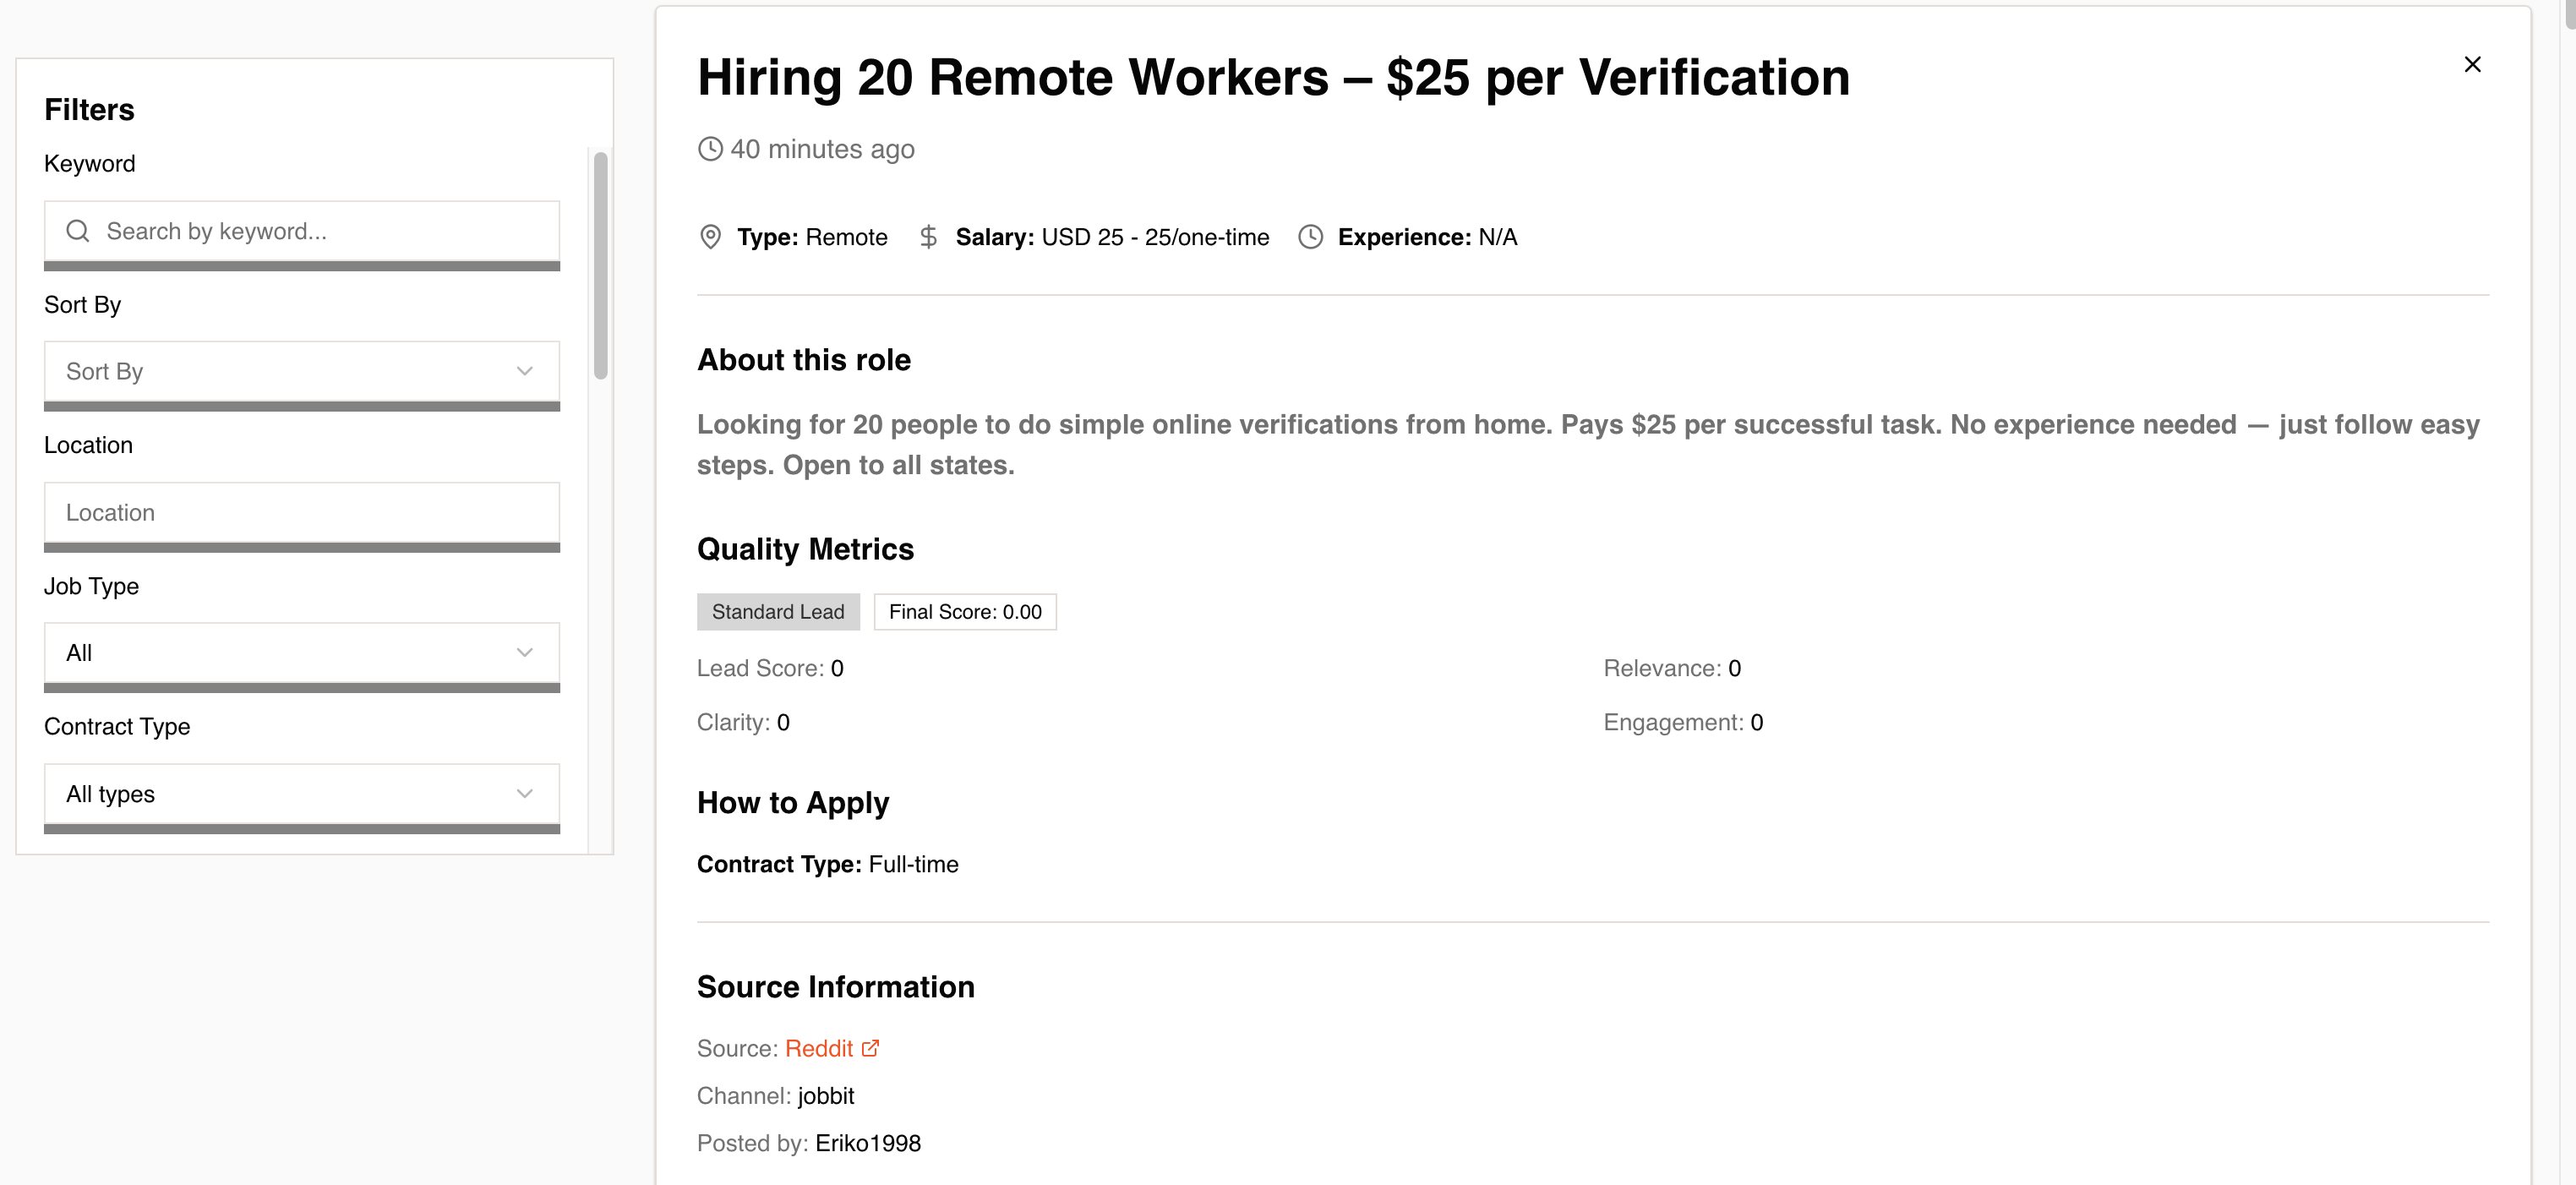Click the external link icon beside Reddit
Image resolution: width=2576 pixels, height=1185 pixels.
[x=870, y=1048]
